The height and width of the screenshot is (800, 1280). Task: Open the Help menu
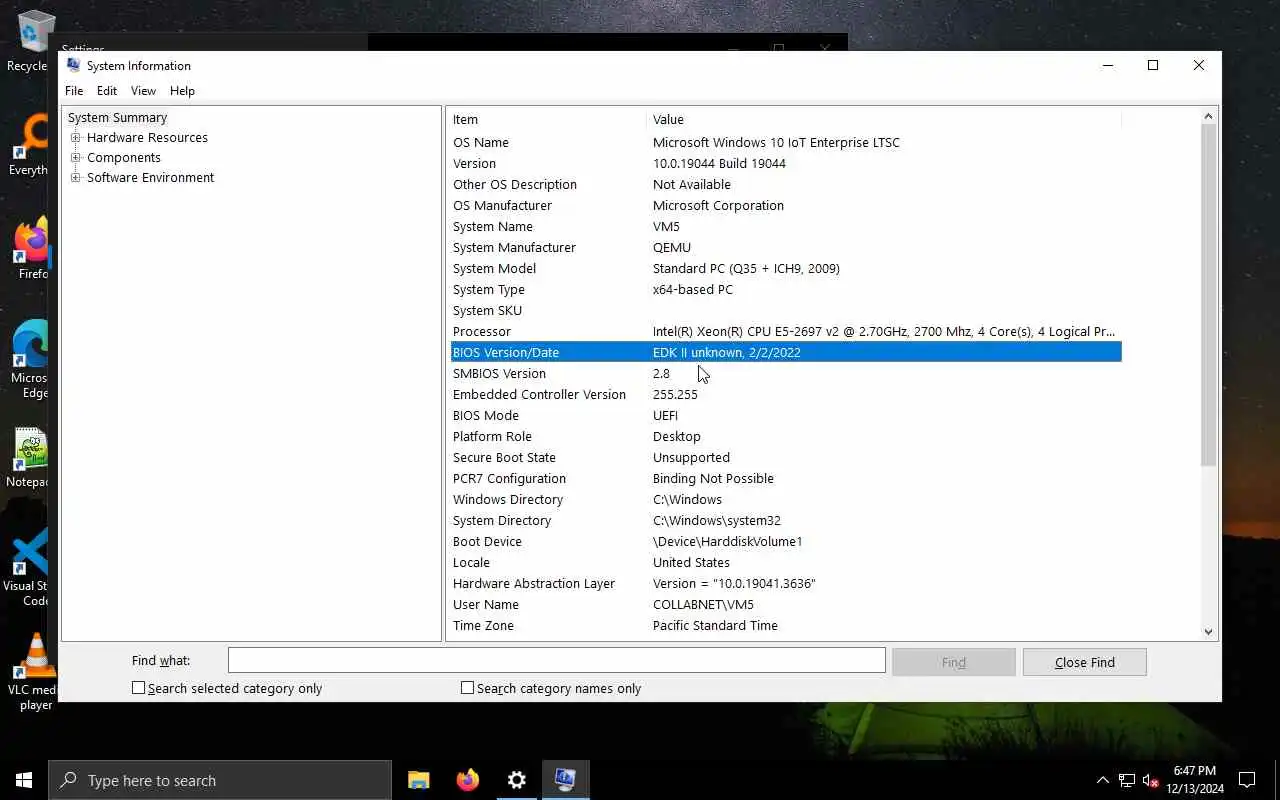click(x=182, y=90)
